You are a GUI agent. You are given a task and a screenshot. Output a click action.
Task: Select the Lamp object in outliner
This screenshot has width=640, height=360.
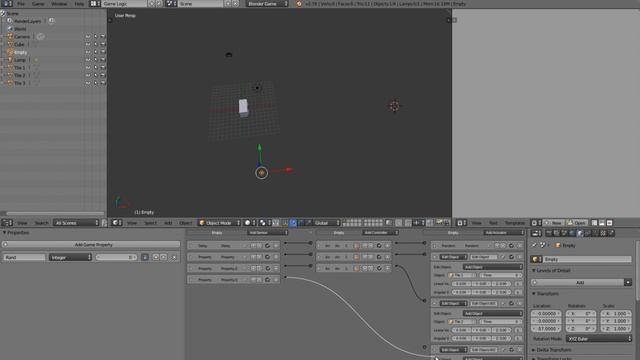pos(20,60)
